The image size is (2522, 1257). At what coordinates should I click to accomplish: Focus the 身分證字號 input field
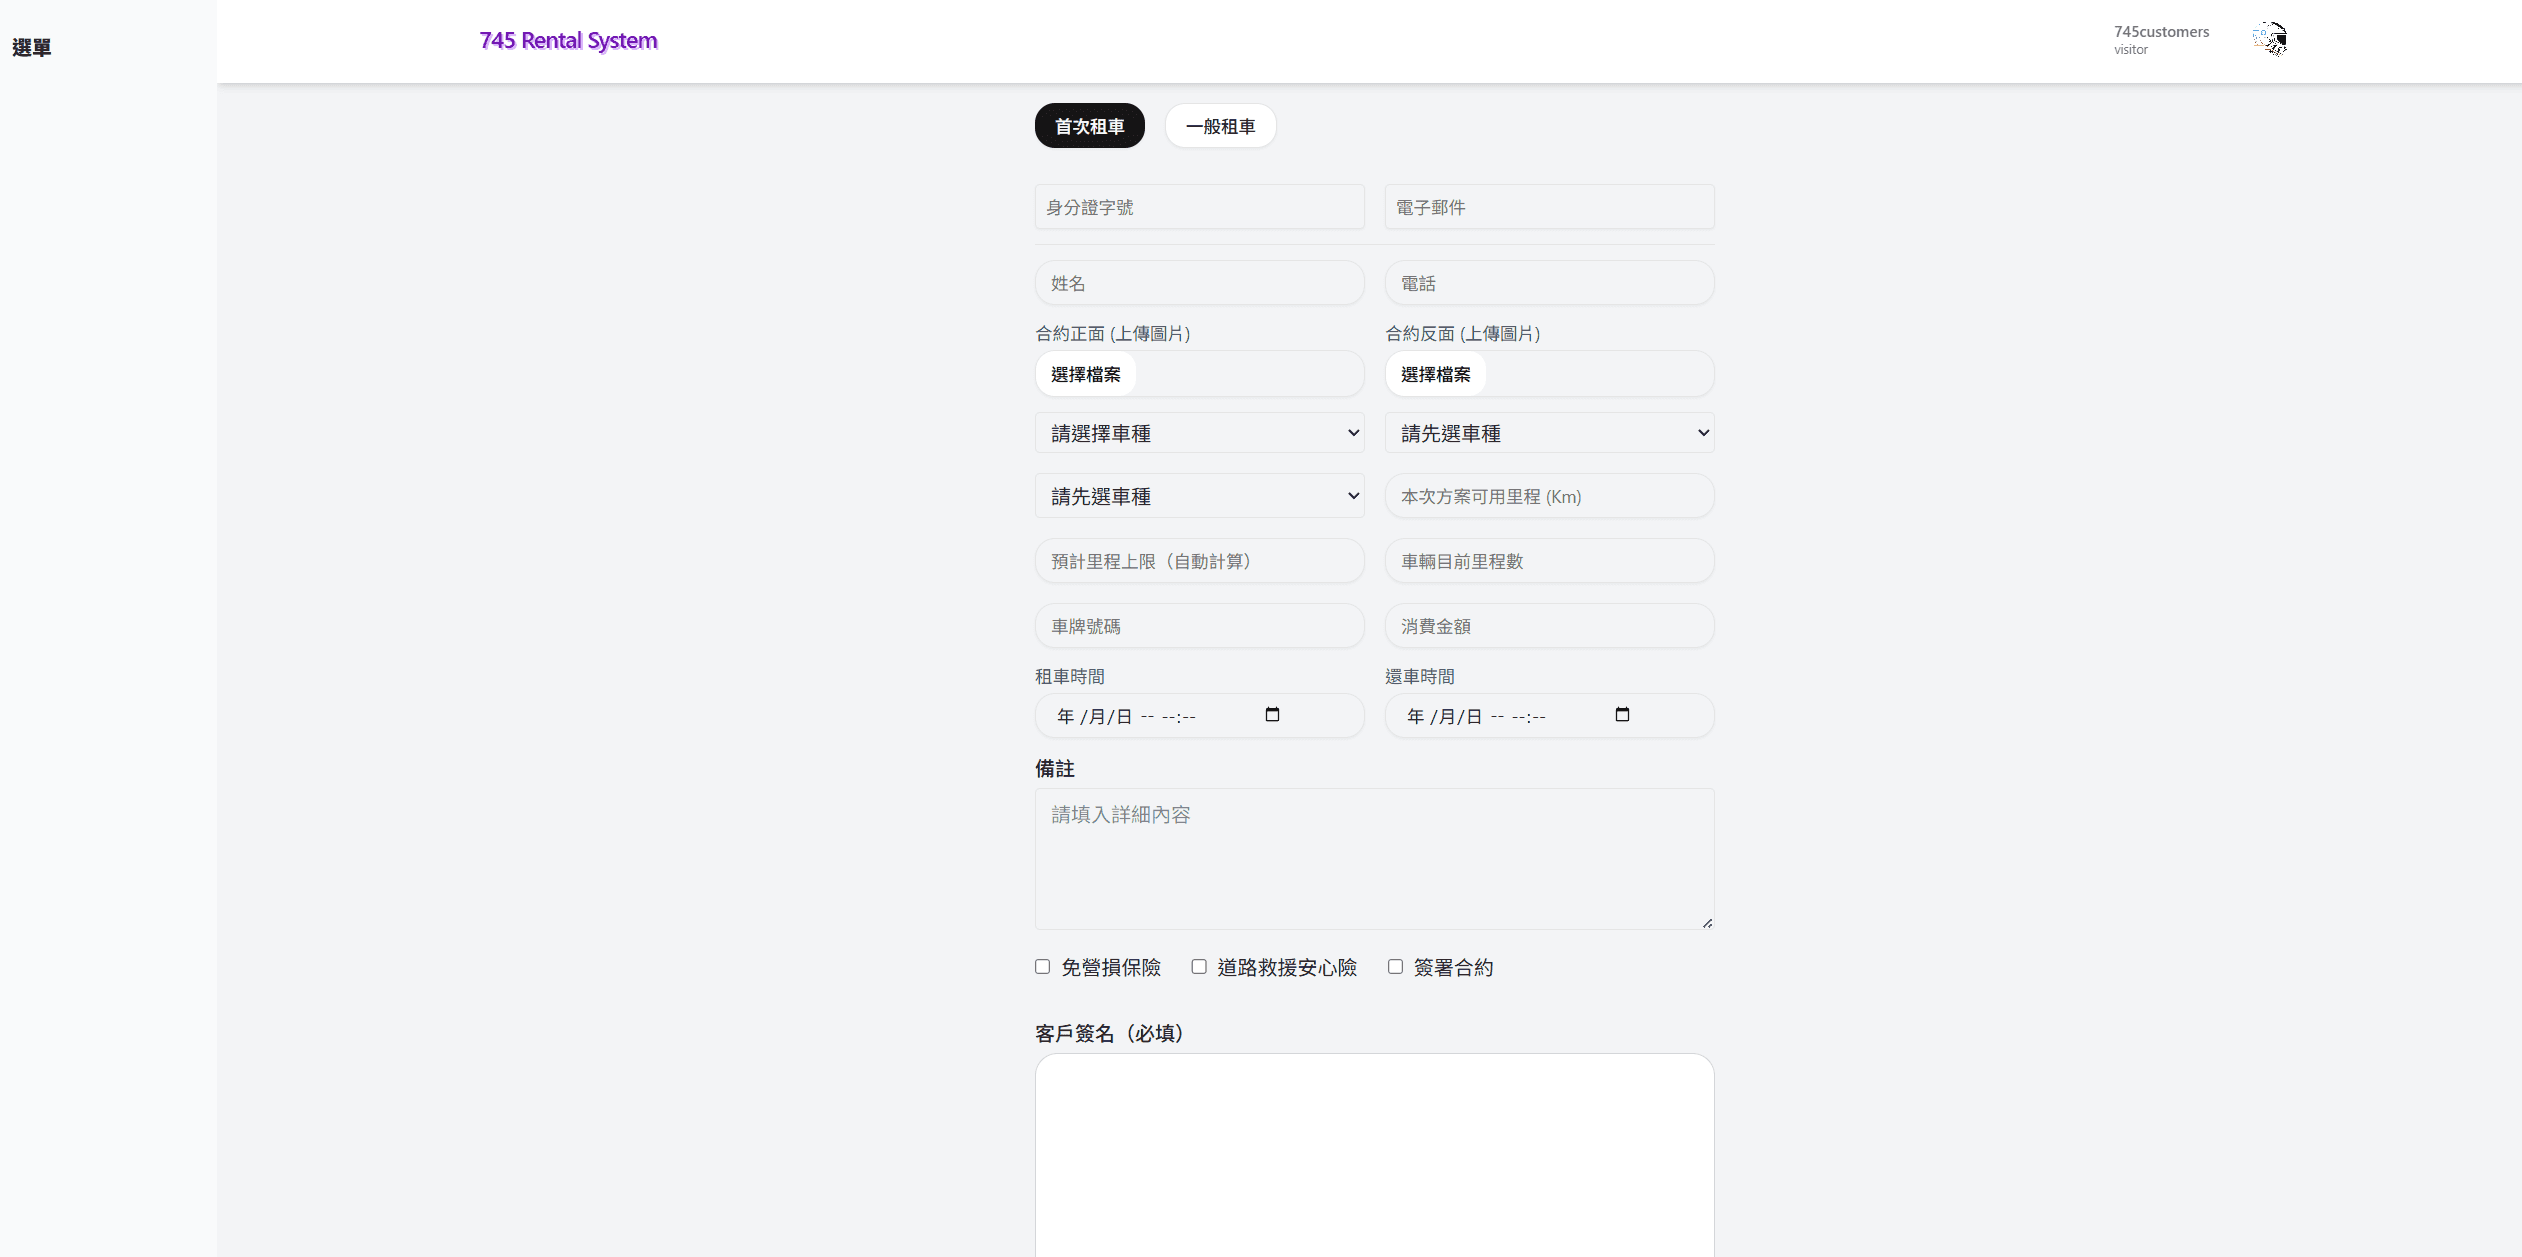1199,207
